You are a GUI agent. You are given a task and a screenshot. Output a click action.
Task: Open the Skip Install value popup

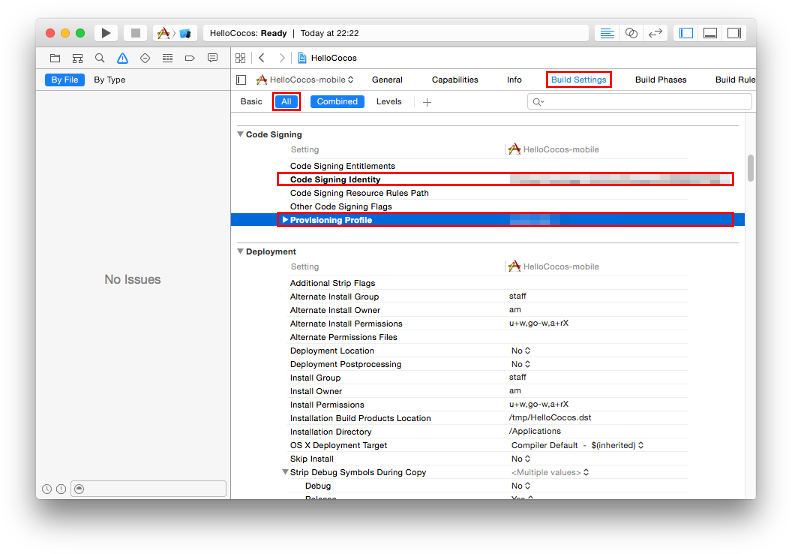coord(521,459)
